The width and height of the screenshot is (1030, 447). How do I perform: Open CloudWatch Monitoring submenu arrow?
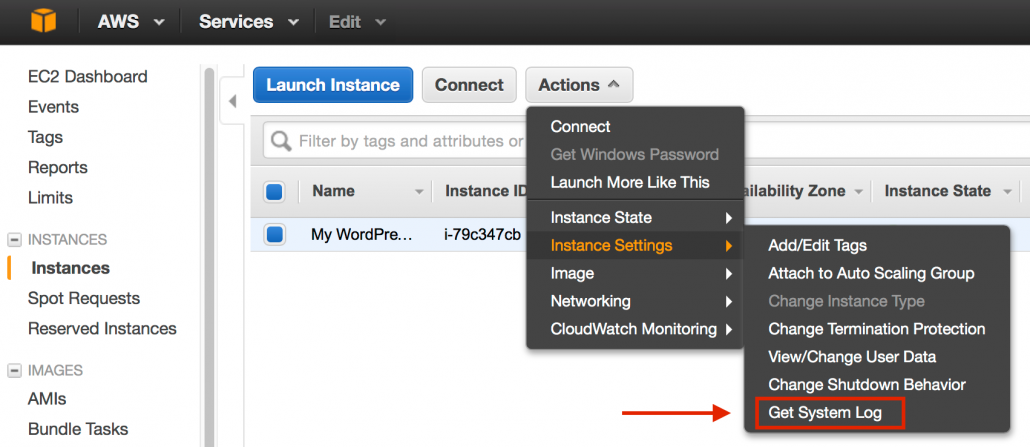728,329
